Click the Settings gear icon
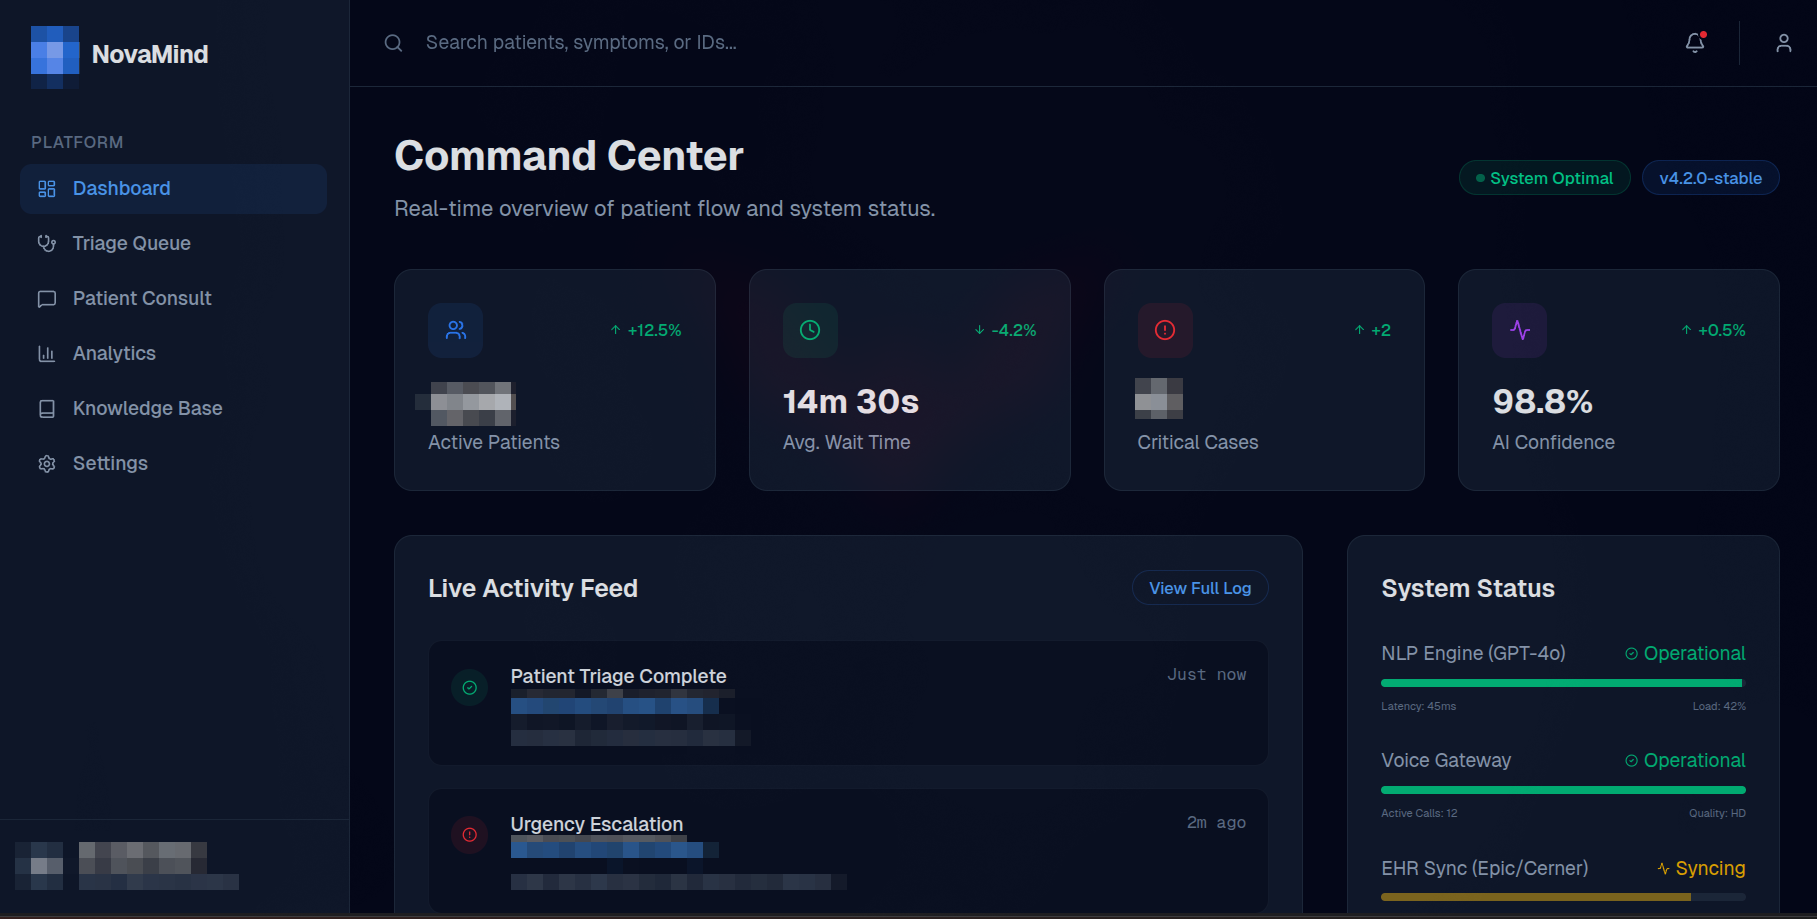1817x919 pixels. point(47,464)
